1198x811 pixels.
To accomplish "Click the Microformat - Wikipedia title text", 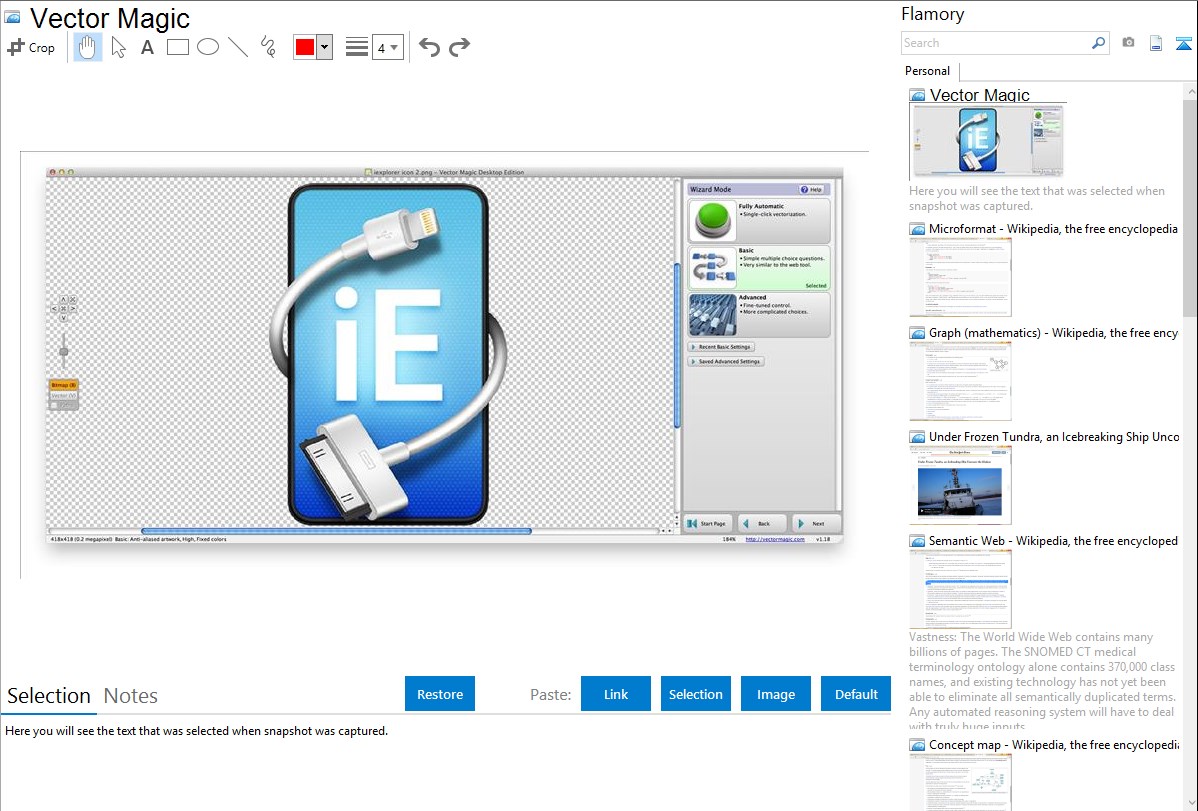I will [x=1053, y=229].
